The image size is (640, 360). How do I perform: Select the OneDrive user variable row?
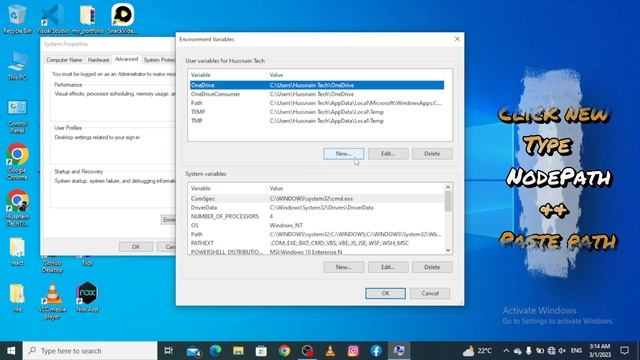pos(317,85)
